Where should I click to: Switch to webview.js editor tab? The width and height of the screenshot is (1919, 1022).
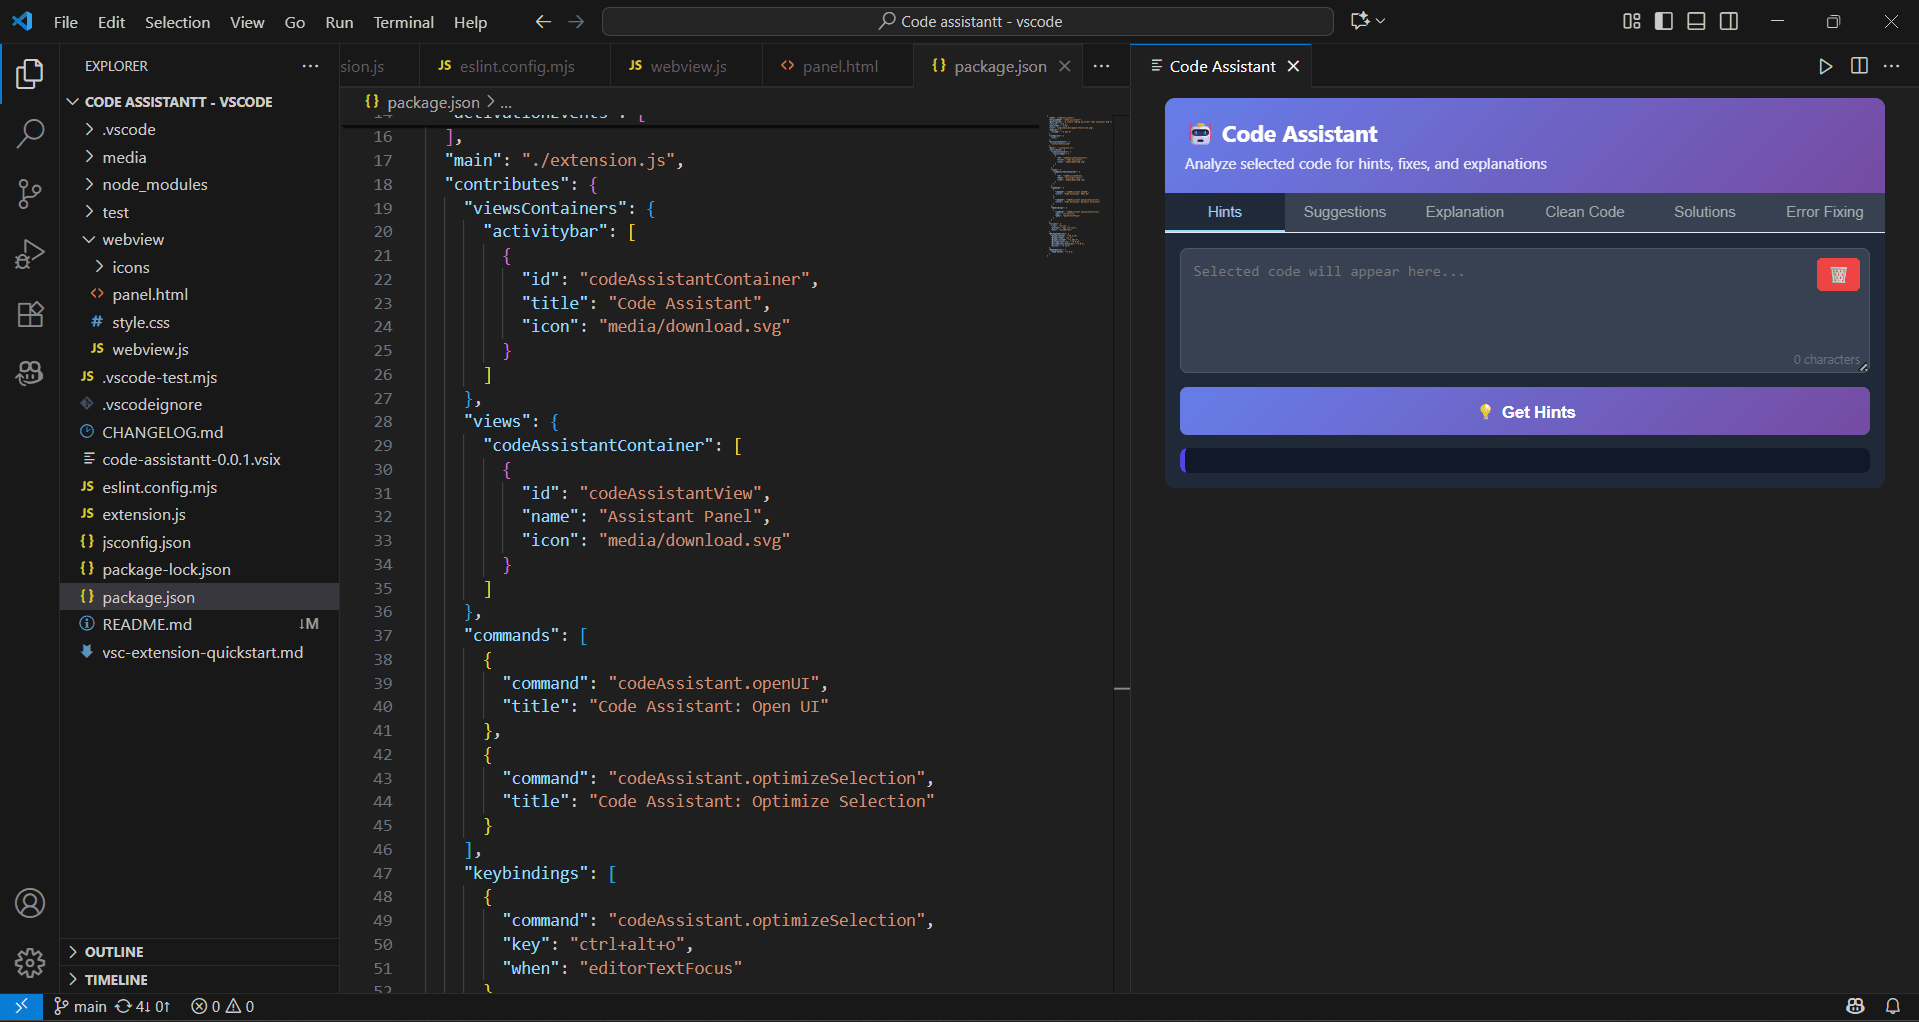pyautogui.click(x=686, y=66)
